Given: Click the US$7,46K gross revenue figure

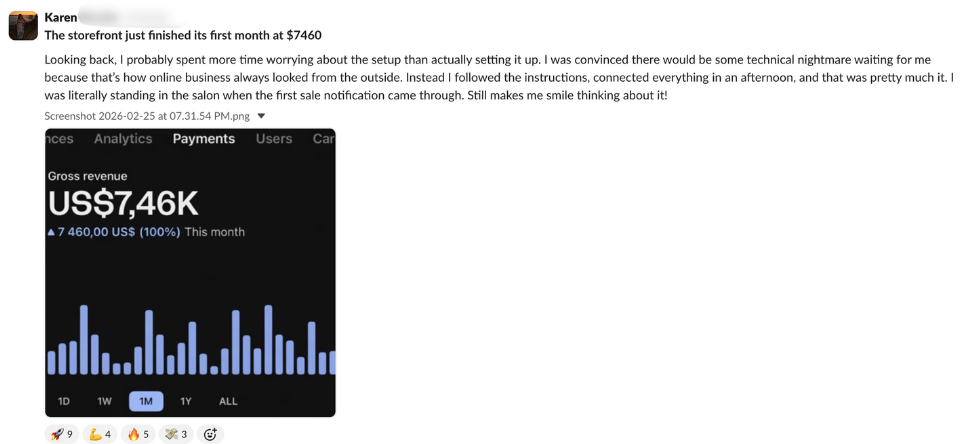Looking at the screenshot, I should point(123,204).
